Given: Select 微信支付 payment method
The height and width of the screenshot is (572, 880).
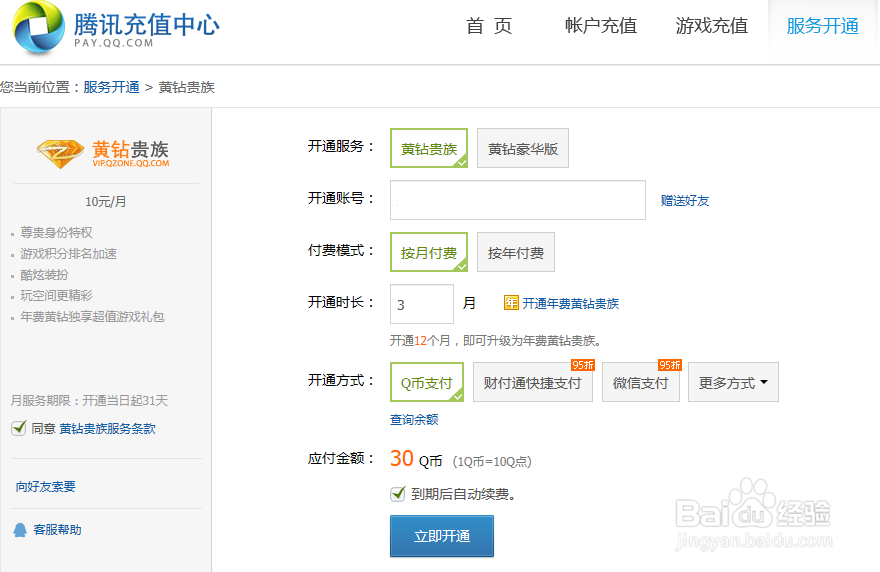Looking at the screenshot, I should click(640, 382).
